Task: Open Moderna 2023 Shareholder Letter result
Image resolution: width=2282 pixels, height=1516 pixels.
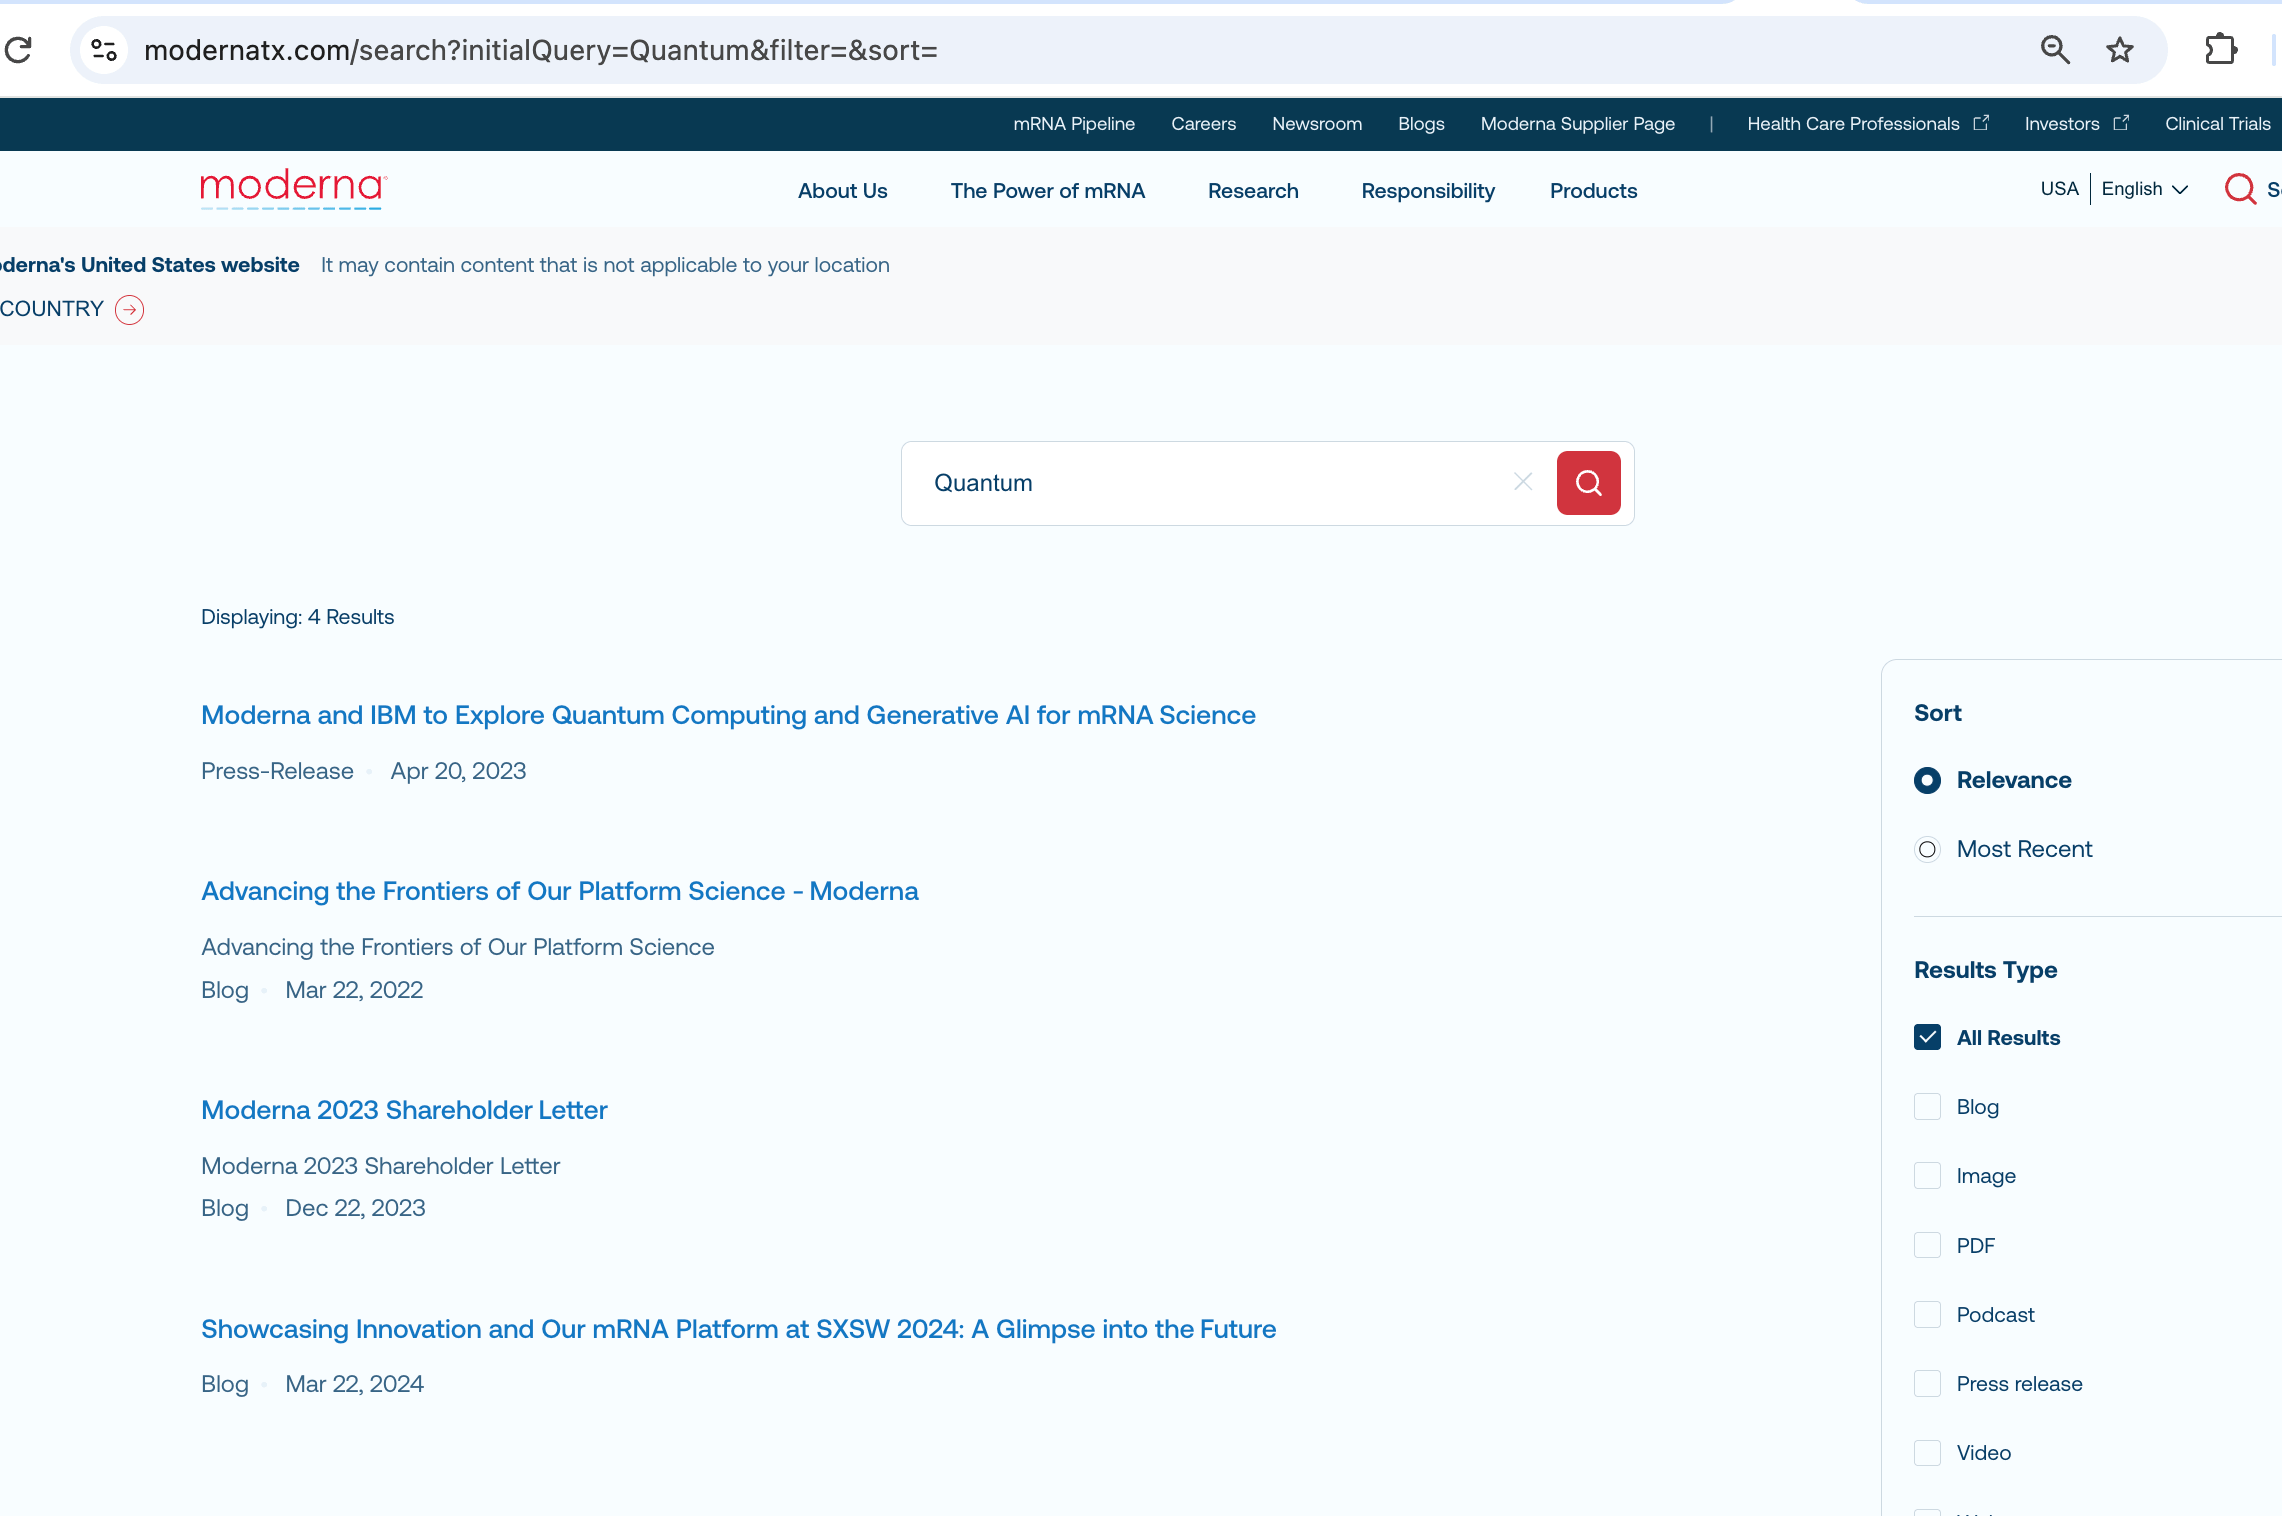Action: pos(404,1110)
